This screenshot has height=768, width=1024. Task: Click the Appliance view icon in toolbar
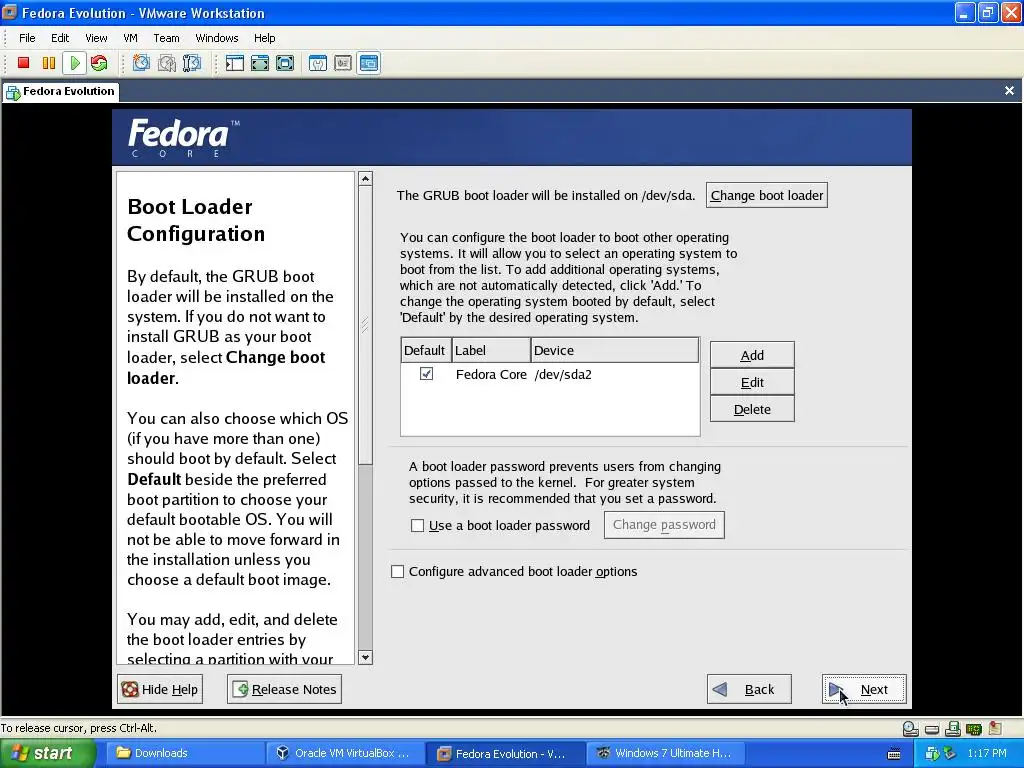pos(343,63)
